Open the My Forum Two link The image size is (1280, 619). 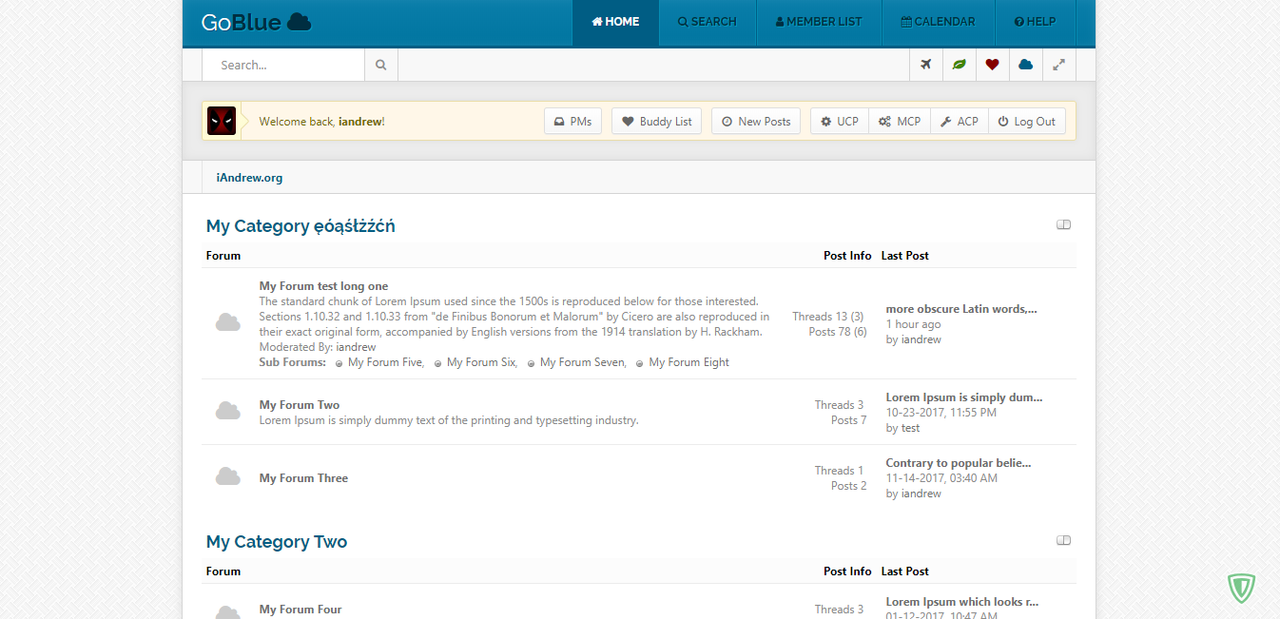299,405
